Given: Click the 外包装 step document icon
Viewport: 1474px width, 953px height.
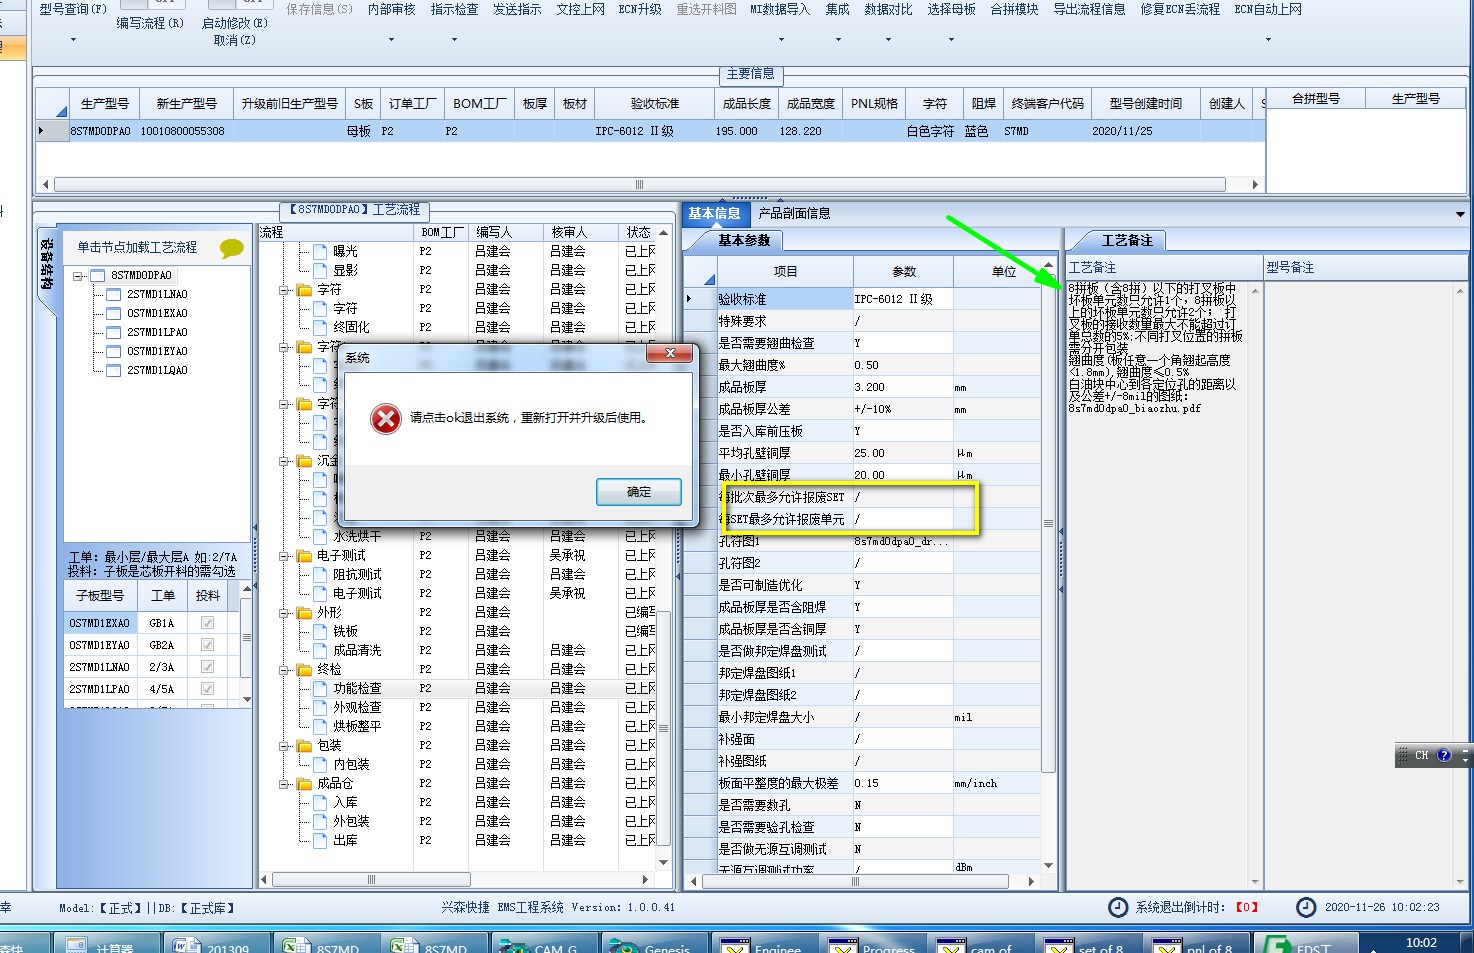Looking at the screenshot, I should click(x=320, y=821).
